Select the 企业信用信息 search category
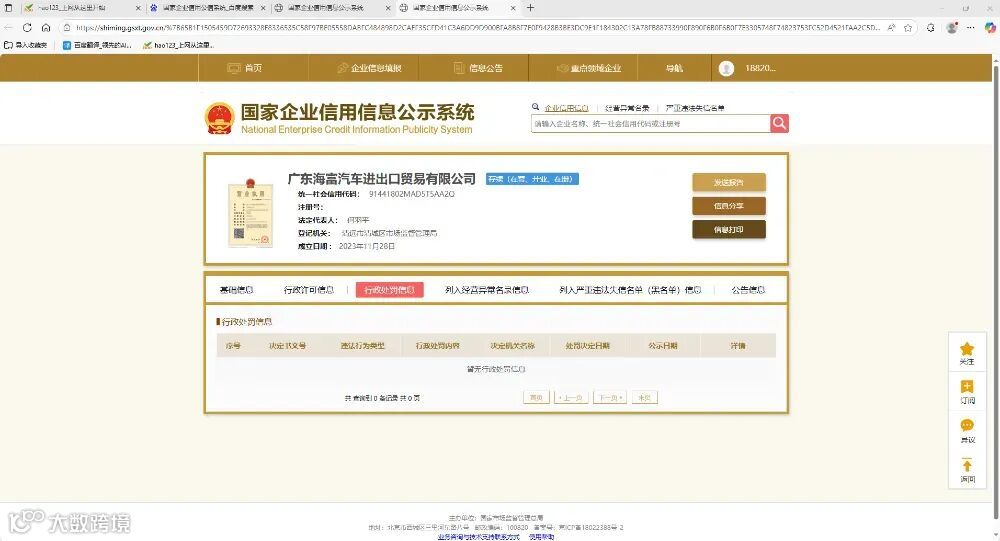The height and width of the screenshot is (541, 1000). (x=566, y=108)
